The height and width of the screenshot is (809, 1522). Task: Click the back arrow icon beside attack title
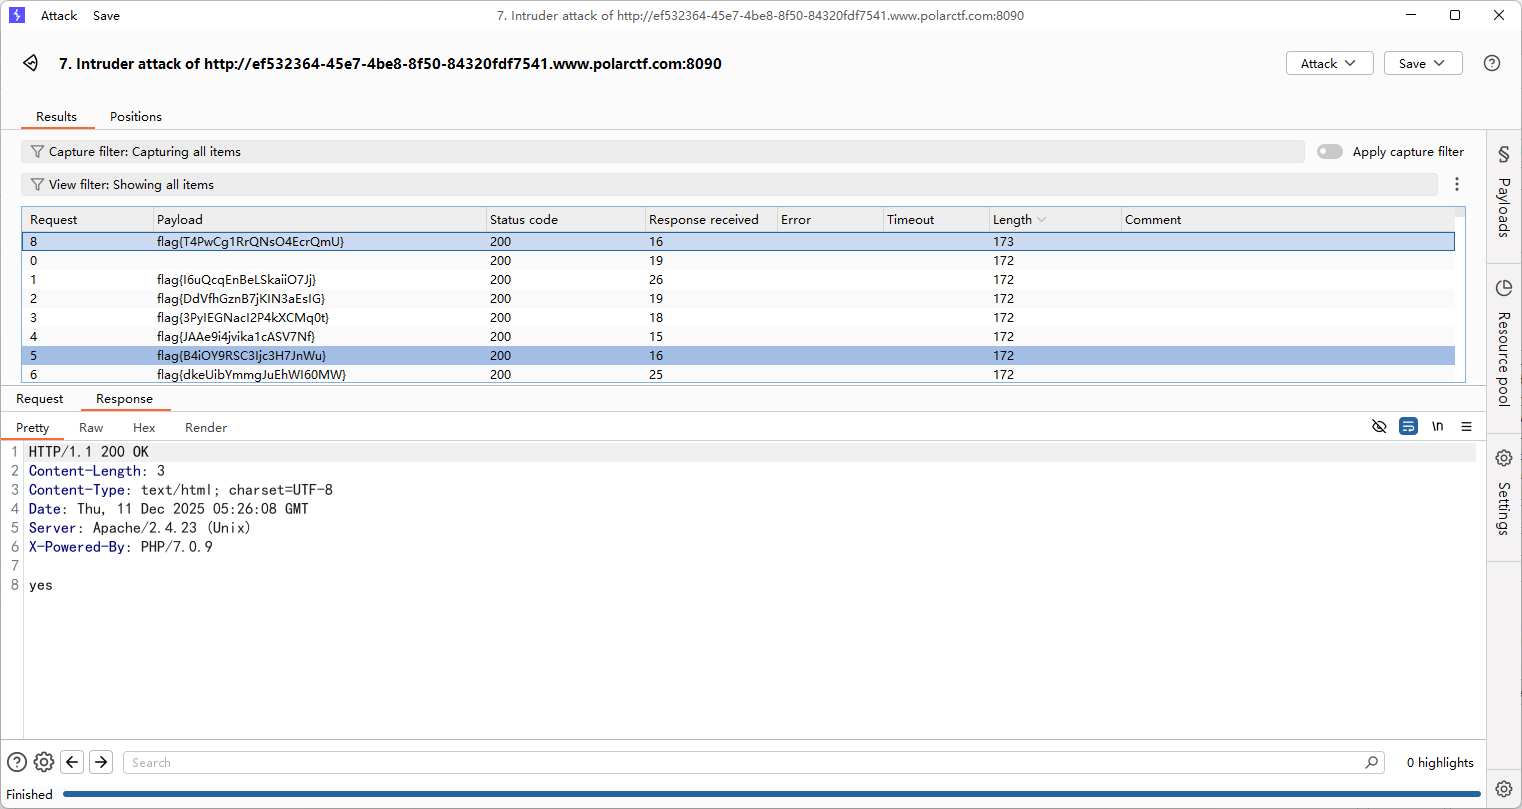pos(31,63)
